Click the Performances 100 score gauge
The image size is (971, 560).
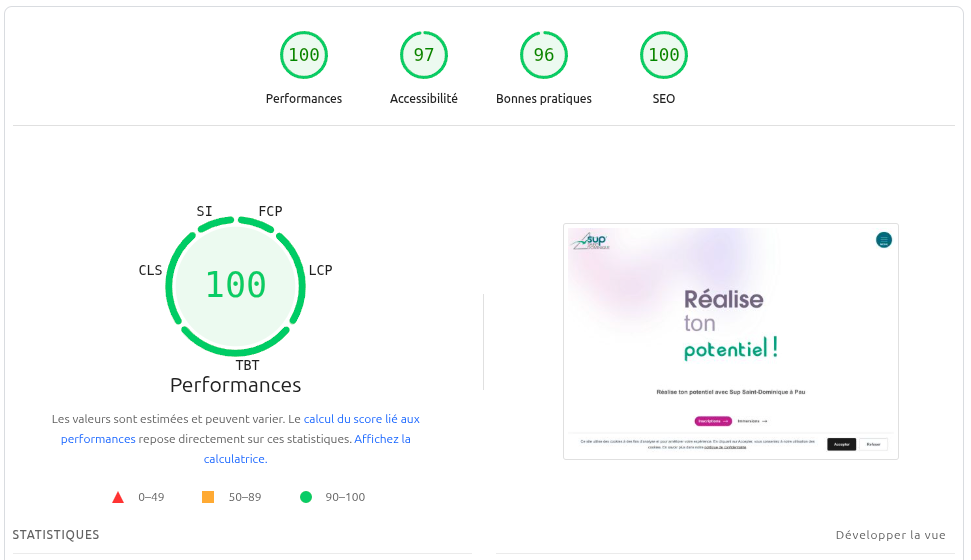tap(303, 55)
